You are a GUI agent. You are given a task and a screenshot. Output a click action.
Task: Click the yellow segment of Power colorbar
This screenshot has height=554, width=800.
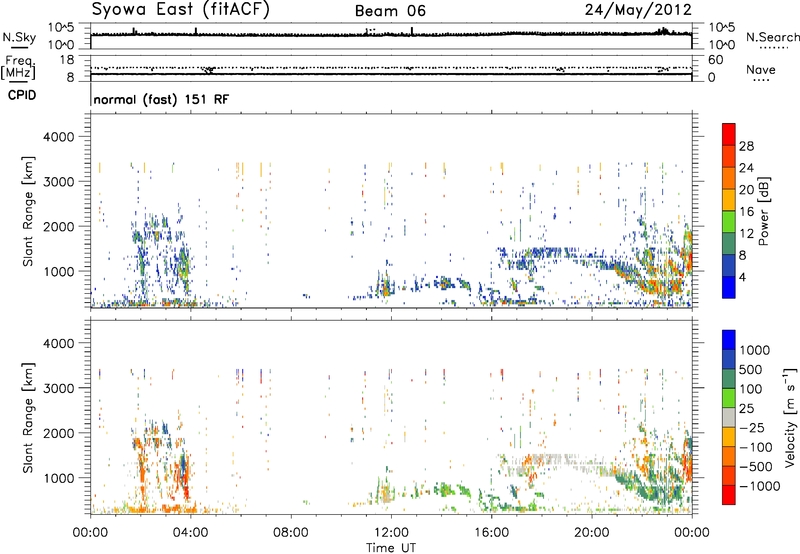(x=729, y=200)
